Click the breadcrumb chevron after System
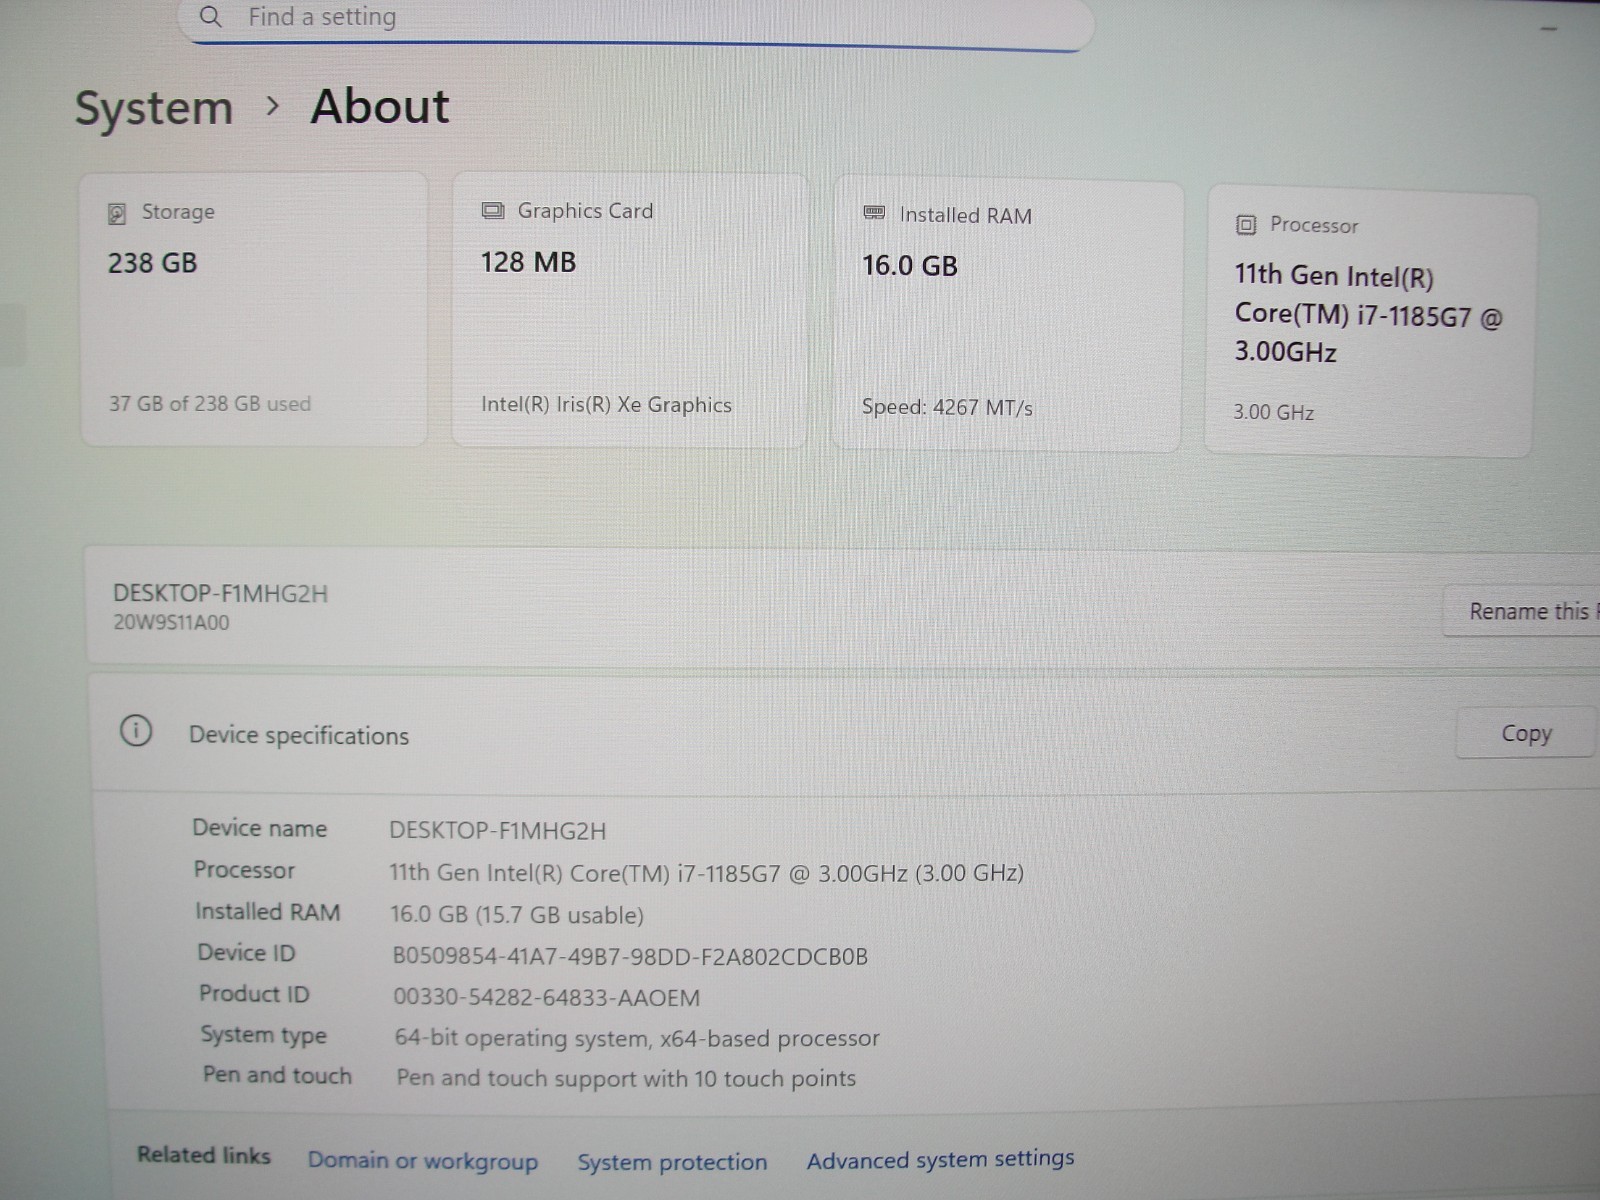This screenshot has width=1600, height=1200. click(x=272, y=106)
